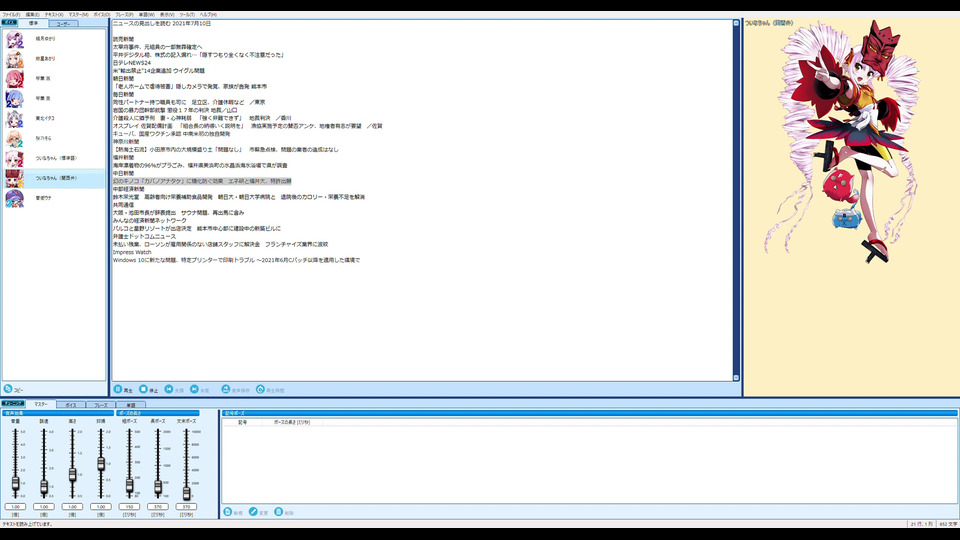Click text editor scrollbar down arrow
The height and width of the screenshot is (540, 960).
coord(736,378)
